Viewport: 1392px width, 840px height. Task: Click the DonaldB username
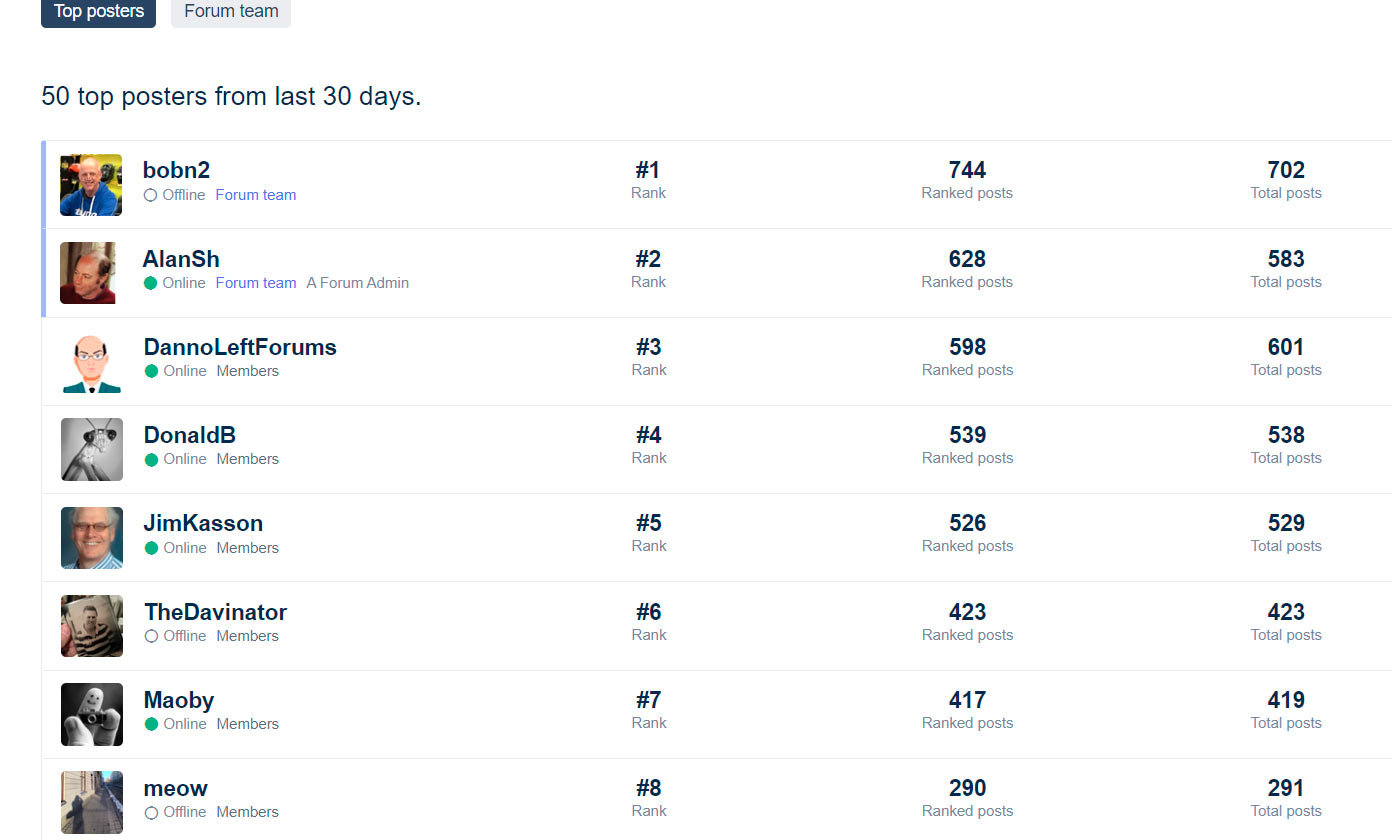click(190, 435)
